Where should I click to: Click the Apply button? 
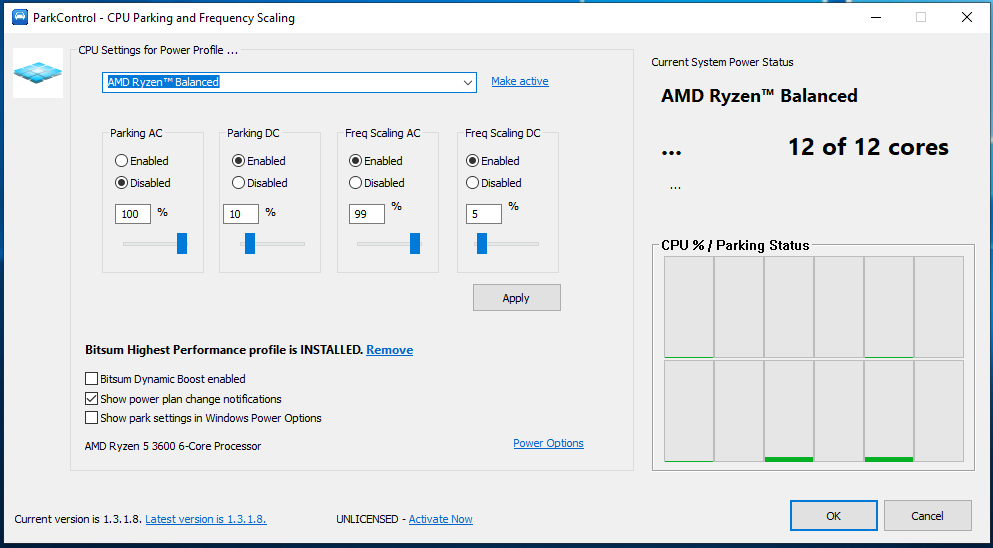click(516, 298)
